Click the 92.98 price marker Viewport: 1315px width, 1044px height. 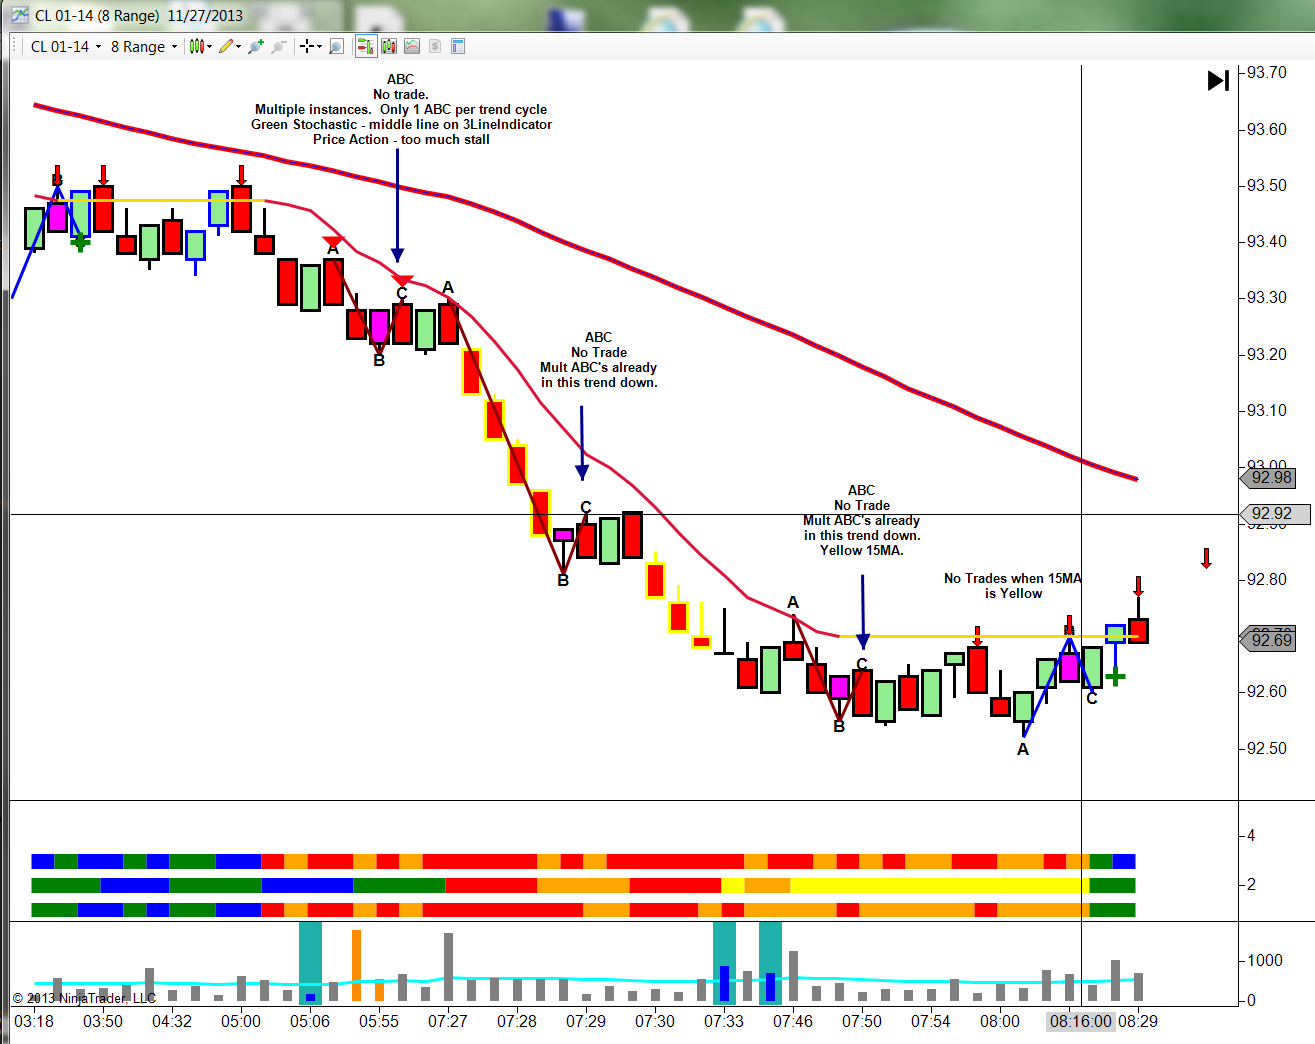click(1270, 477)
